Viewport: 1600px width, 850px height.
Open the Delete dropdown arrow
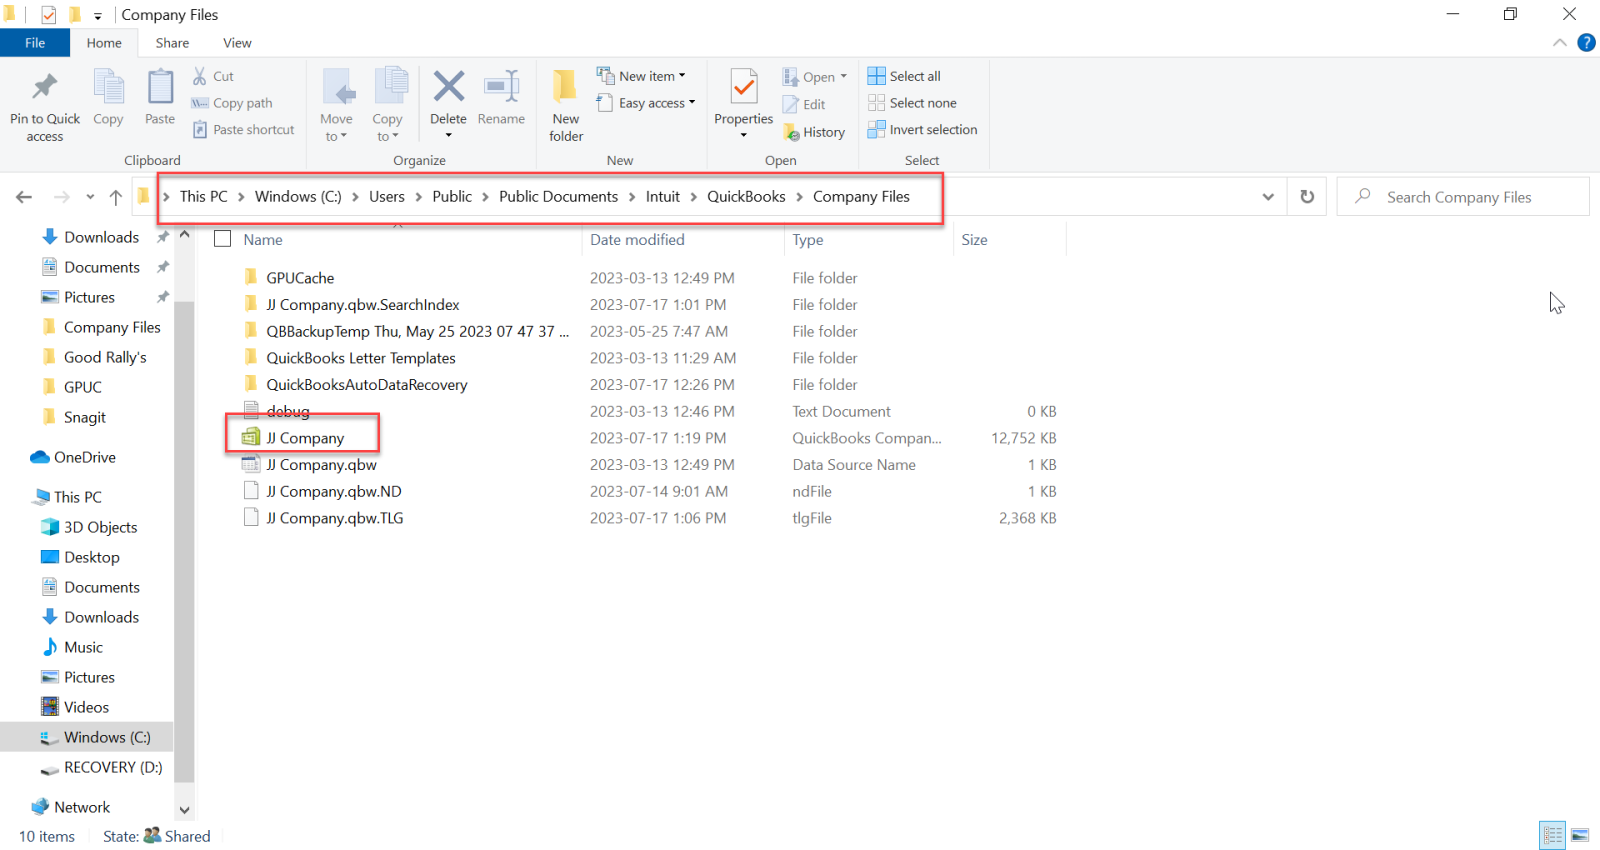pos(449,135)
